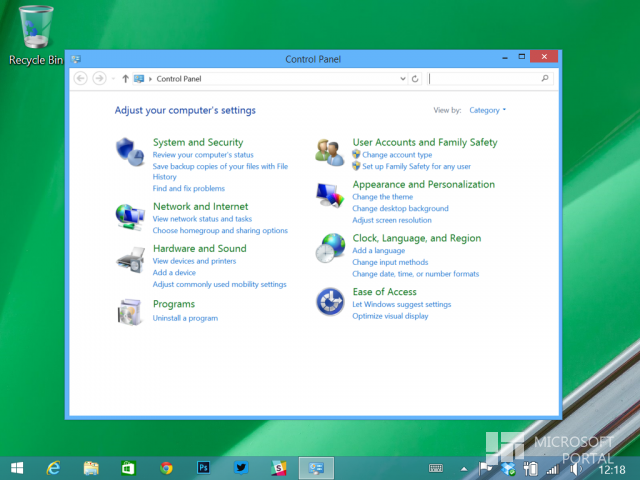The height and width of the screenshot is (480, 640).
Task: Open Appearance and Personalization monitor icon
Action: tap(330, 195)
